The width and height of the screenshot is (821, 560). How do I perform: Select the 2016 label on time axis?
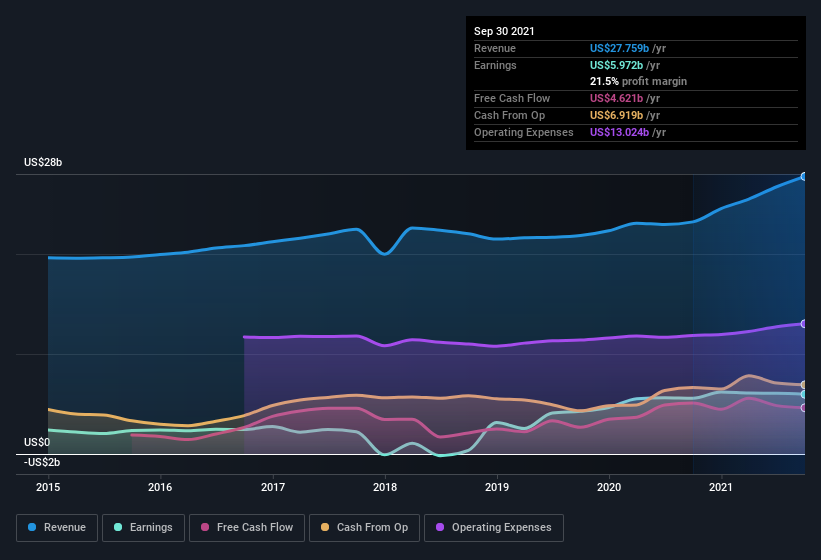tap(160, 487)
